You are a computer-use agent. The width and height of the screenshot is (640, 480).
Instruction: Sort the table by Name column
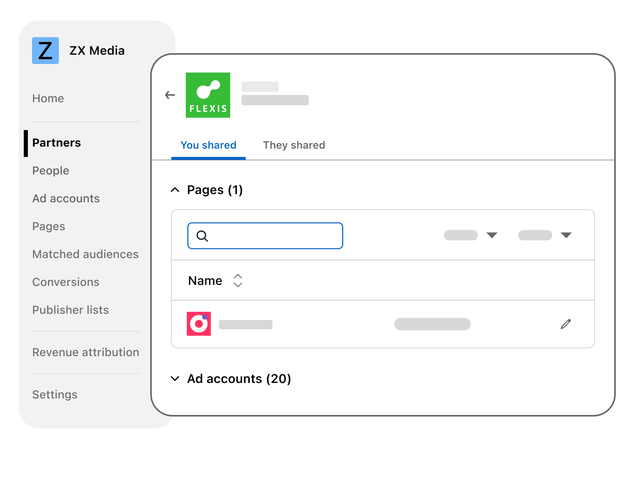[x=238, y=281]
